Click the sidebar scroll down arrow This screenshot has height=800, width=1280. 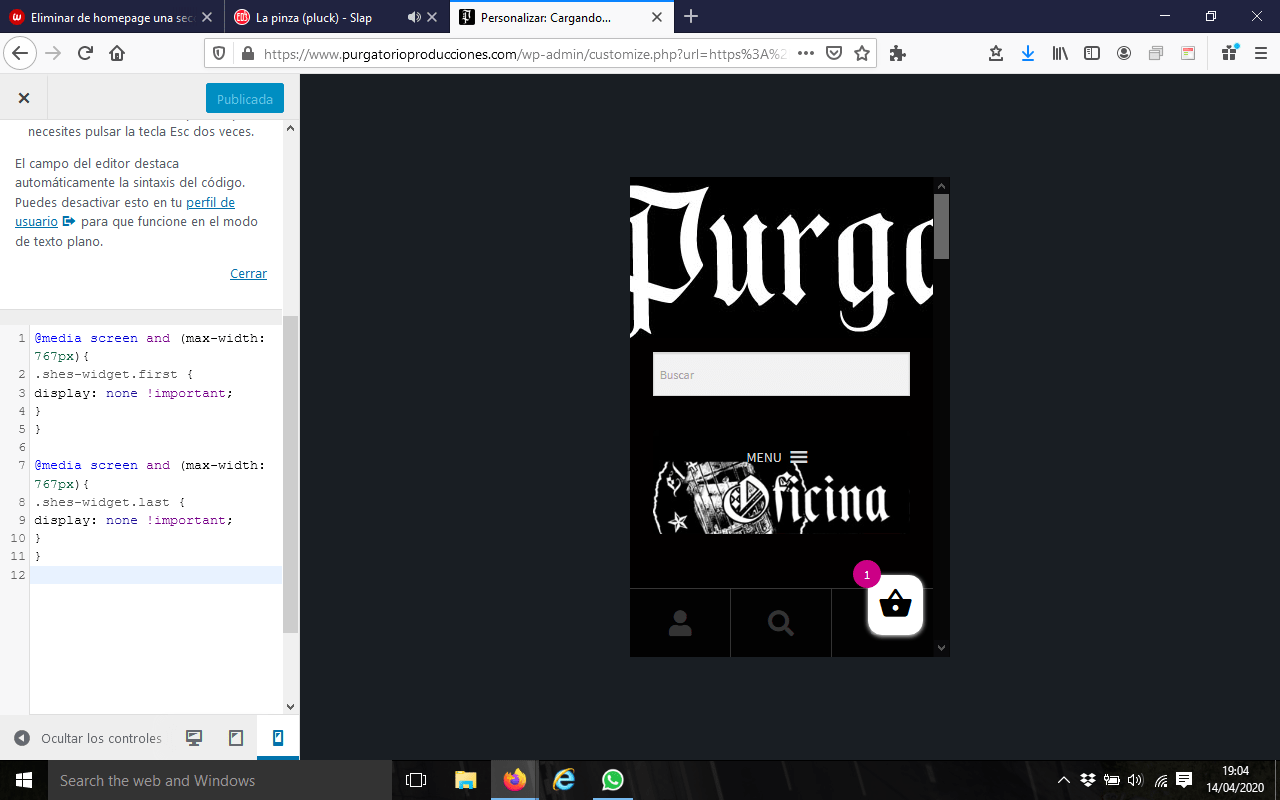291,707
